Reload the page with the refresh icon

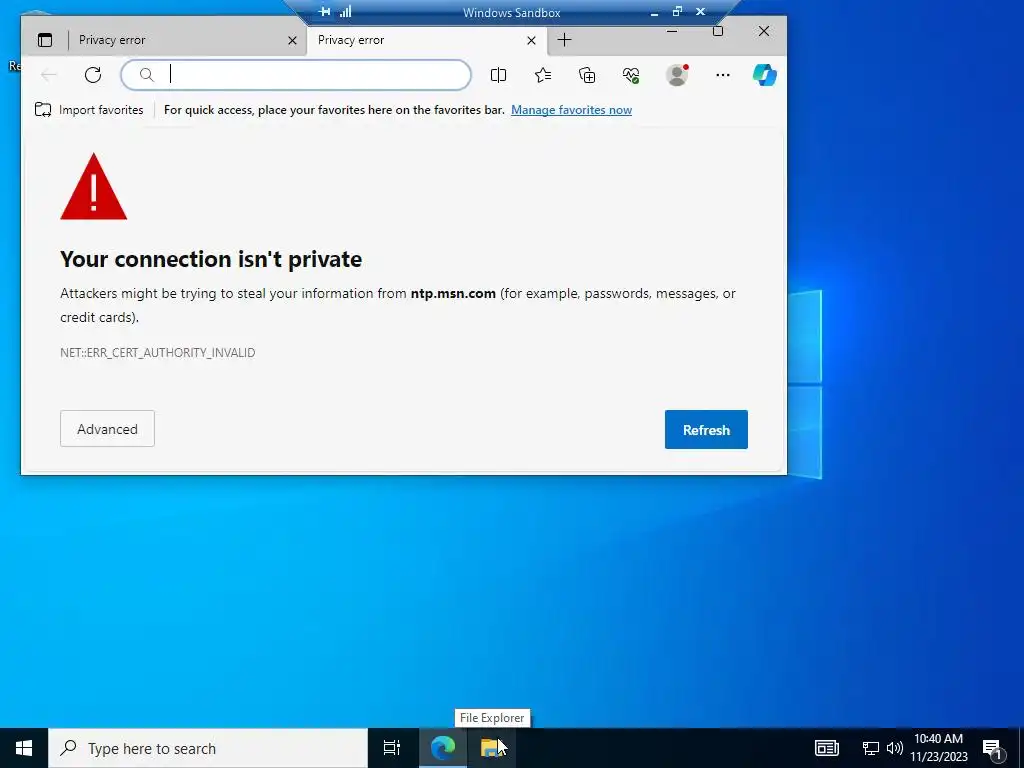click(x=93, y=75)
